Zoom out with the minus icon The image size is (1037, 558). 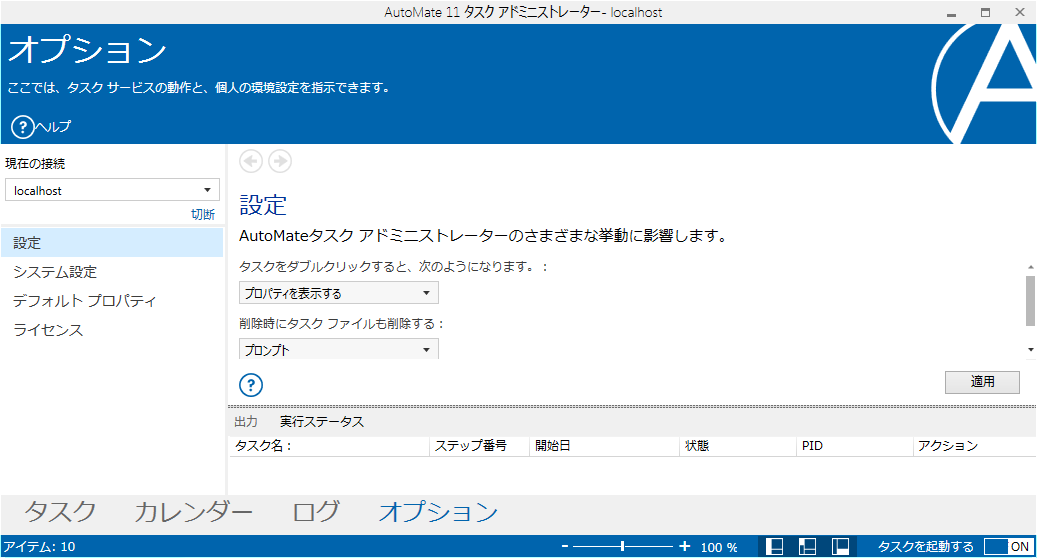565,546
